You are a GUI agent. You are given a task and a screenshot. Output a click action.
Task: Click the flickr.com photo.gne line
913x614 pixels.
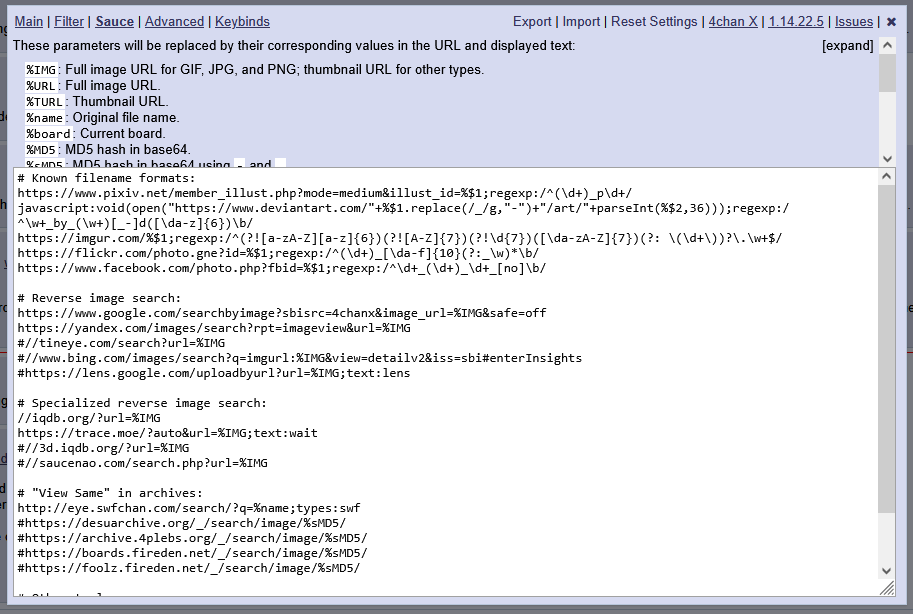278,253
